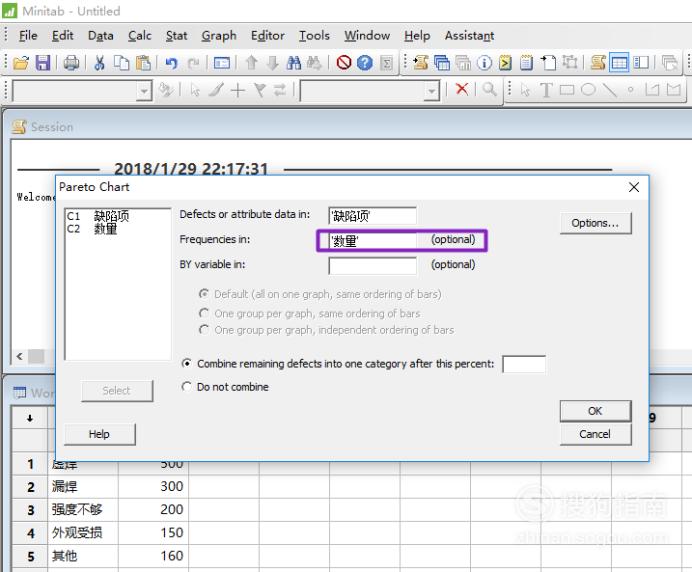
Task: Click the ellipse drawing tool icon
Action: pyautogui.click(x=588, y=90)
